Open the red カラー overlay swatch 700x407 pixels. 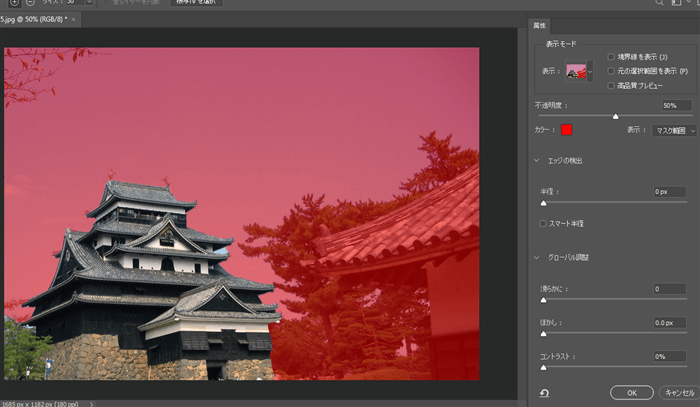tap(567, 130)
